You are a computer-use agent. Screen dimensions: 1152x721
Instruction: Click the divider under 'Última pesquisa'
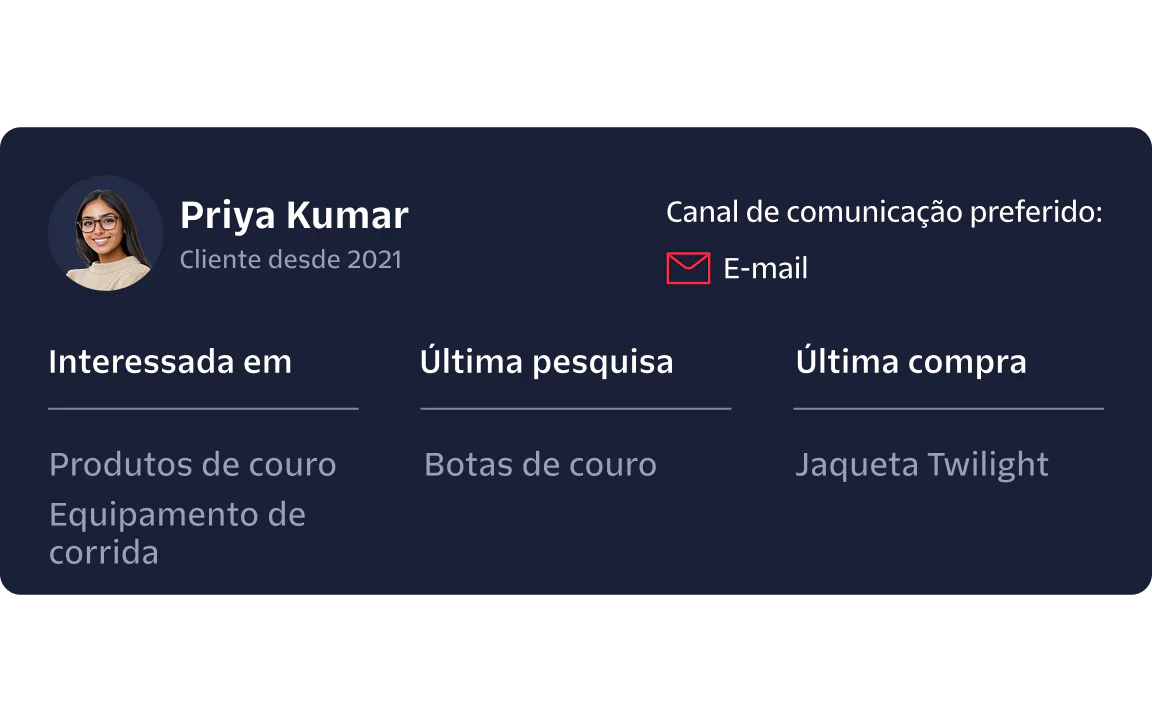(x=576, y=409)
